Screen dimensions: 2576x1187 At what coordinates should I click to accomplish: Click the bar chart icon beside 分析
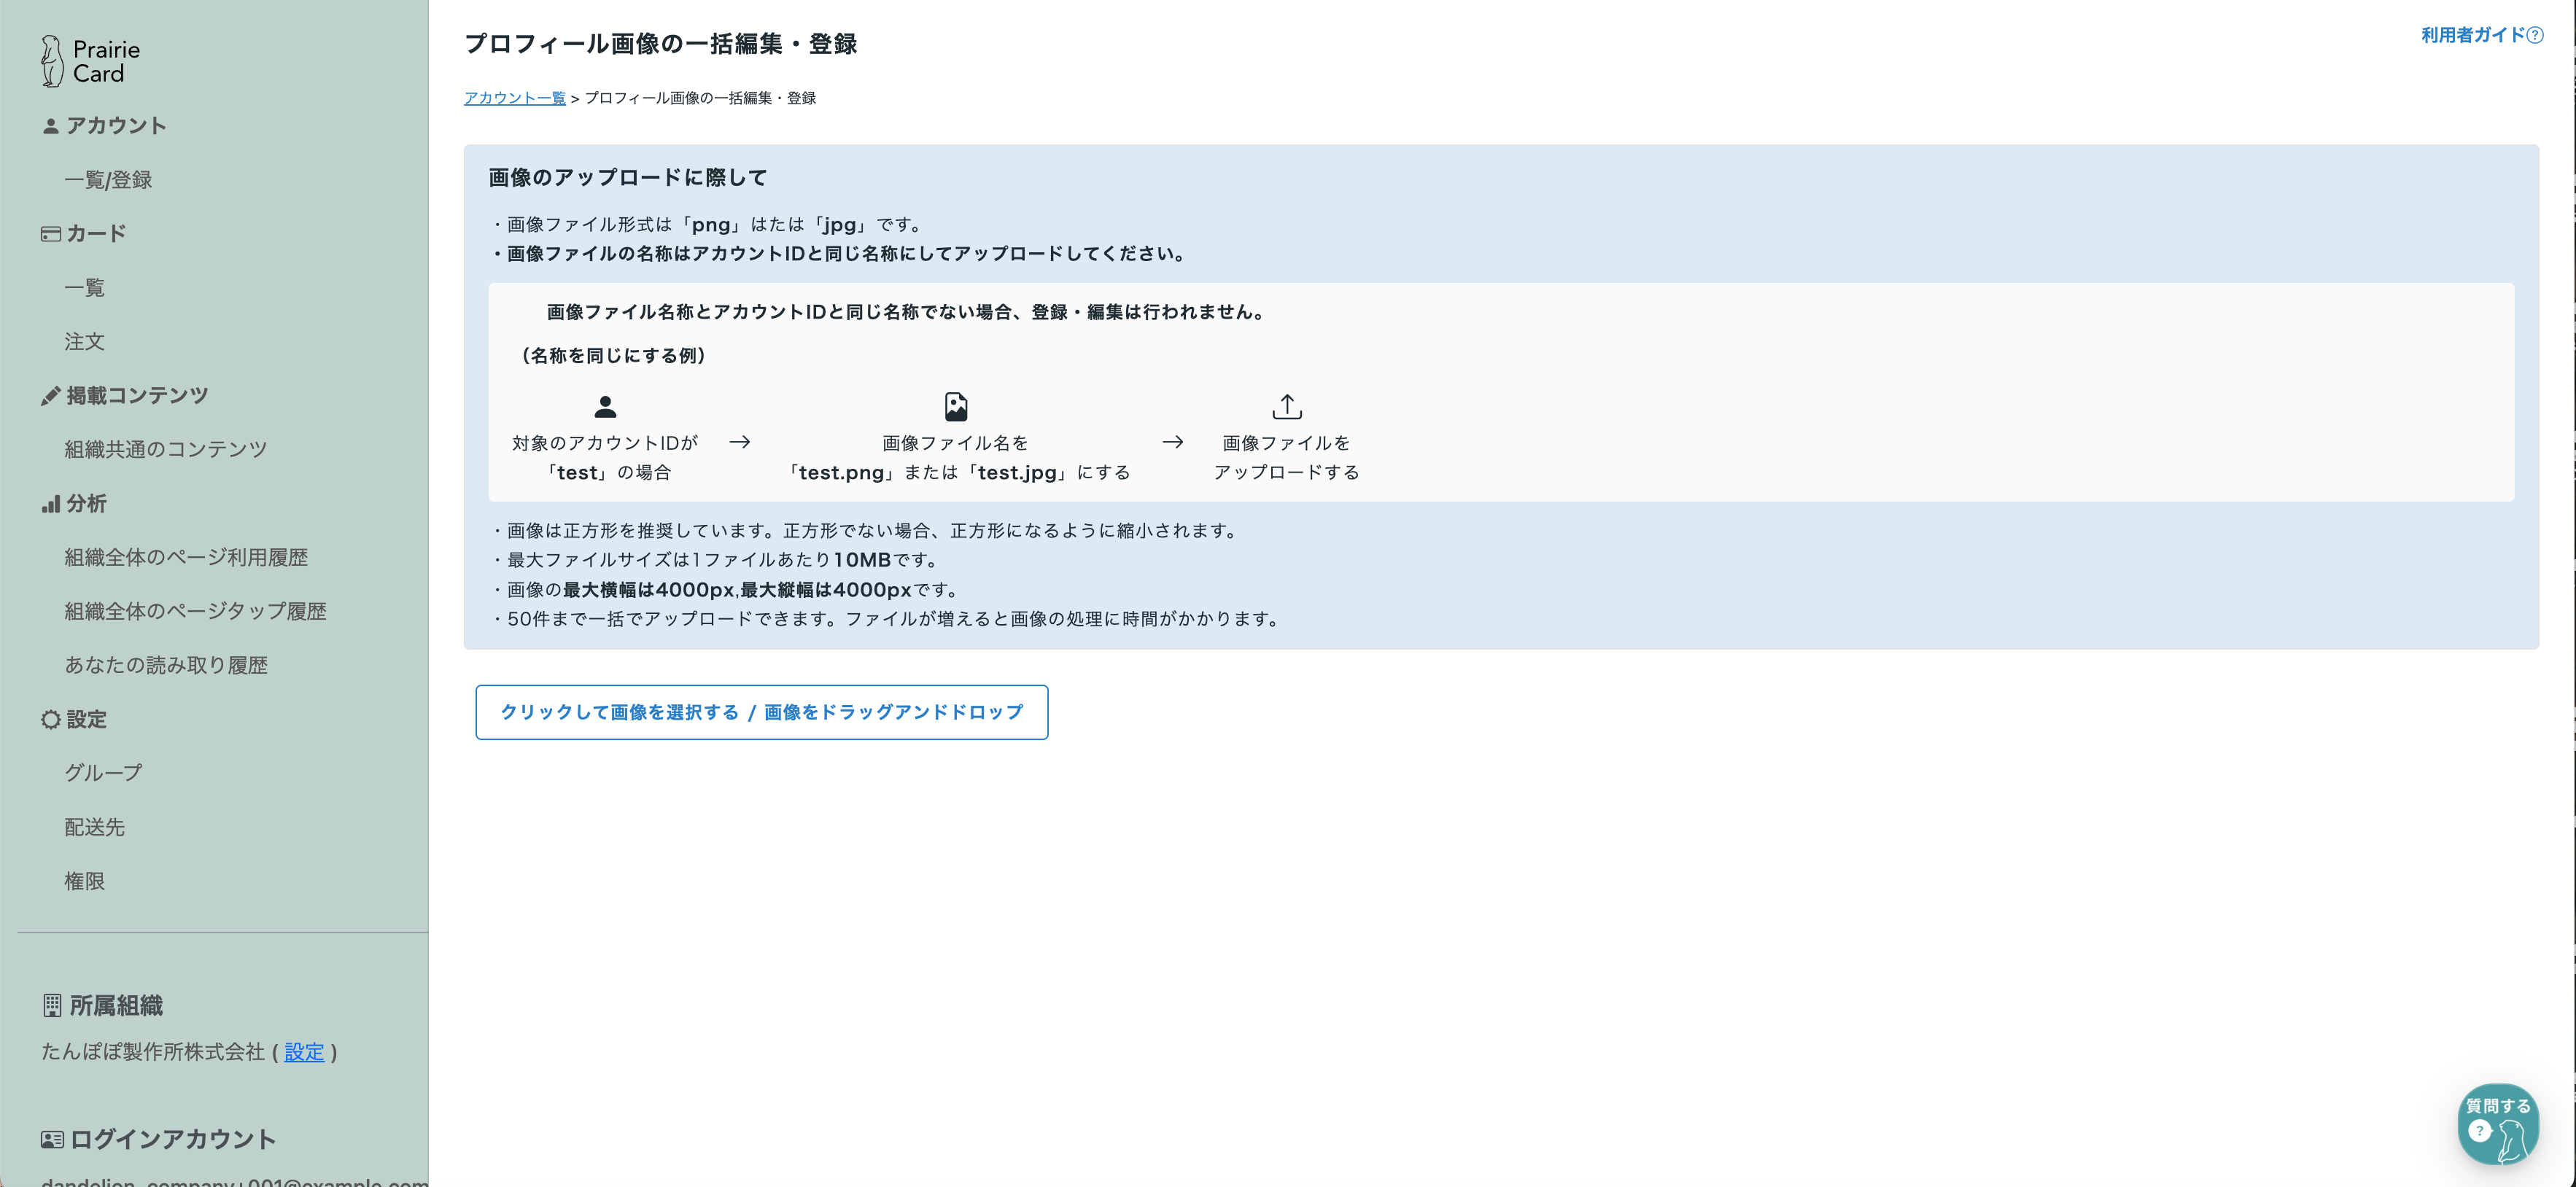tap(50, 504)
